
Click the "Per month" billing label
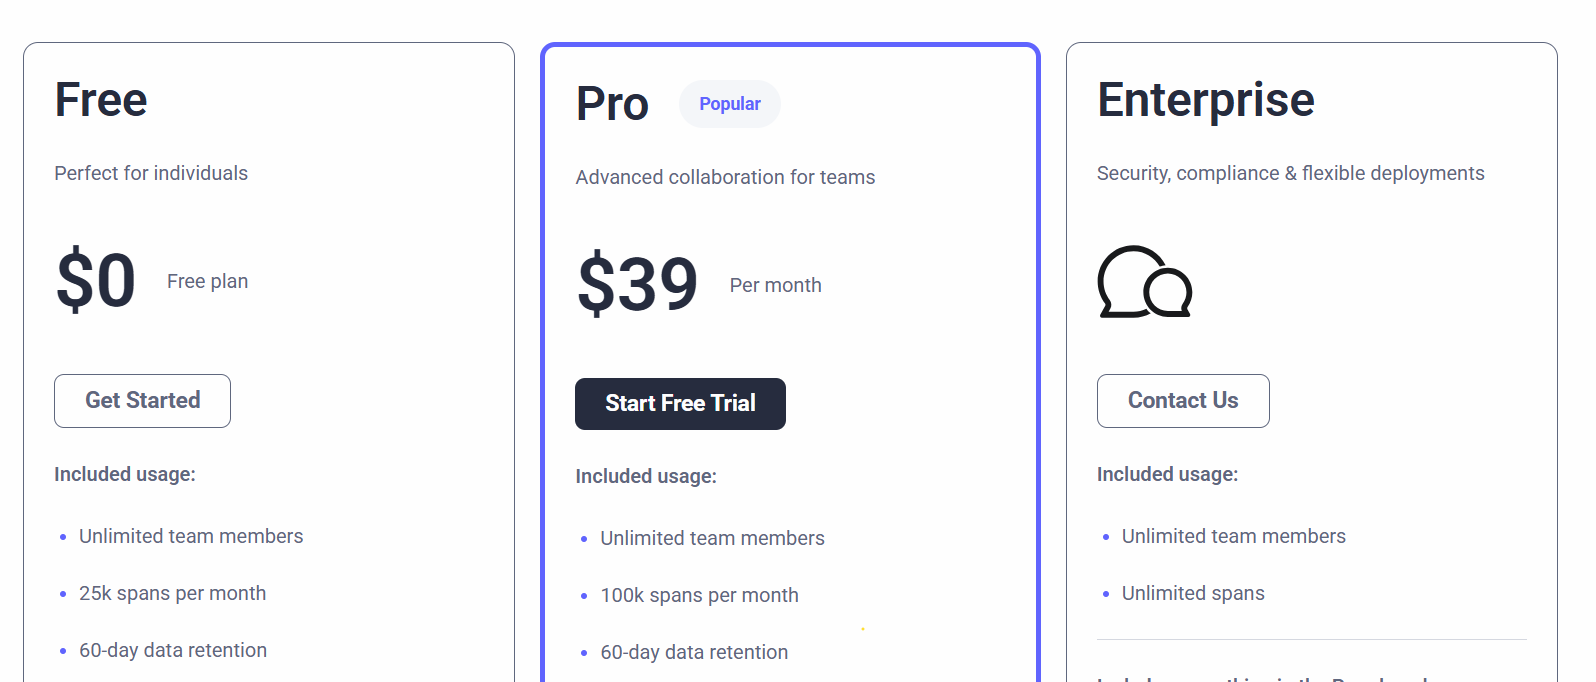[x=775, y=286]
